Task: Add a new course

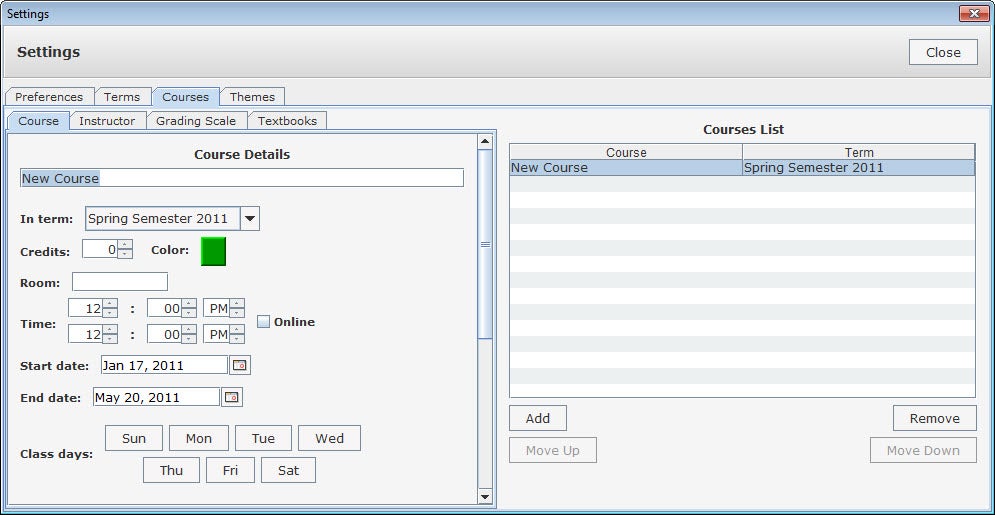Action: click(537, 418)
